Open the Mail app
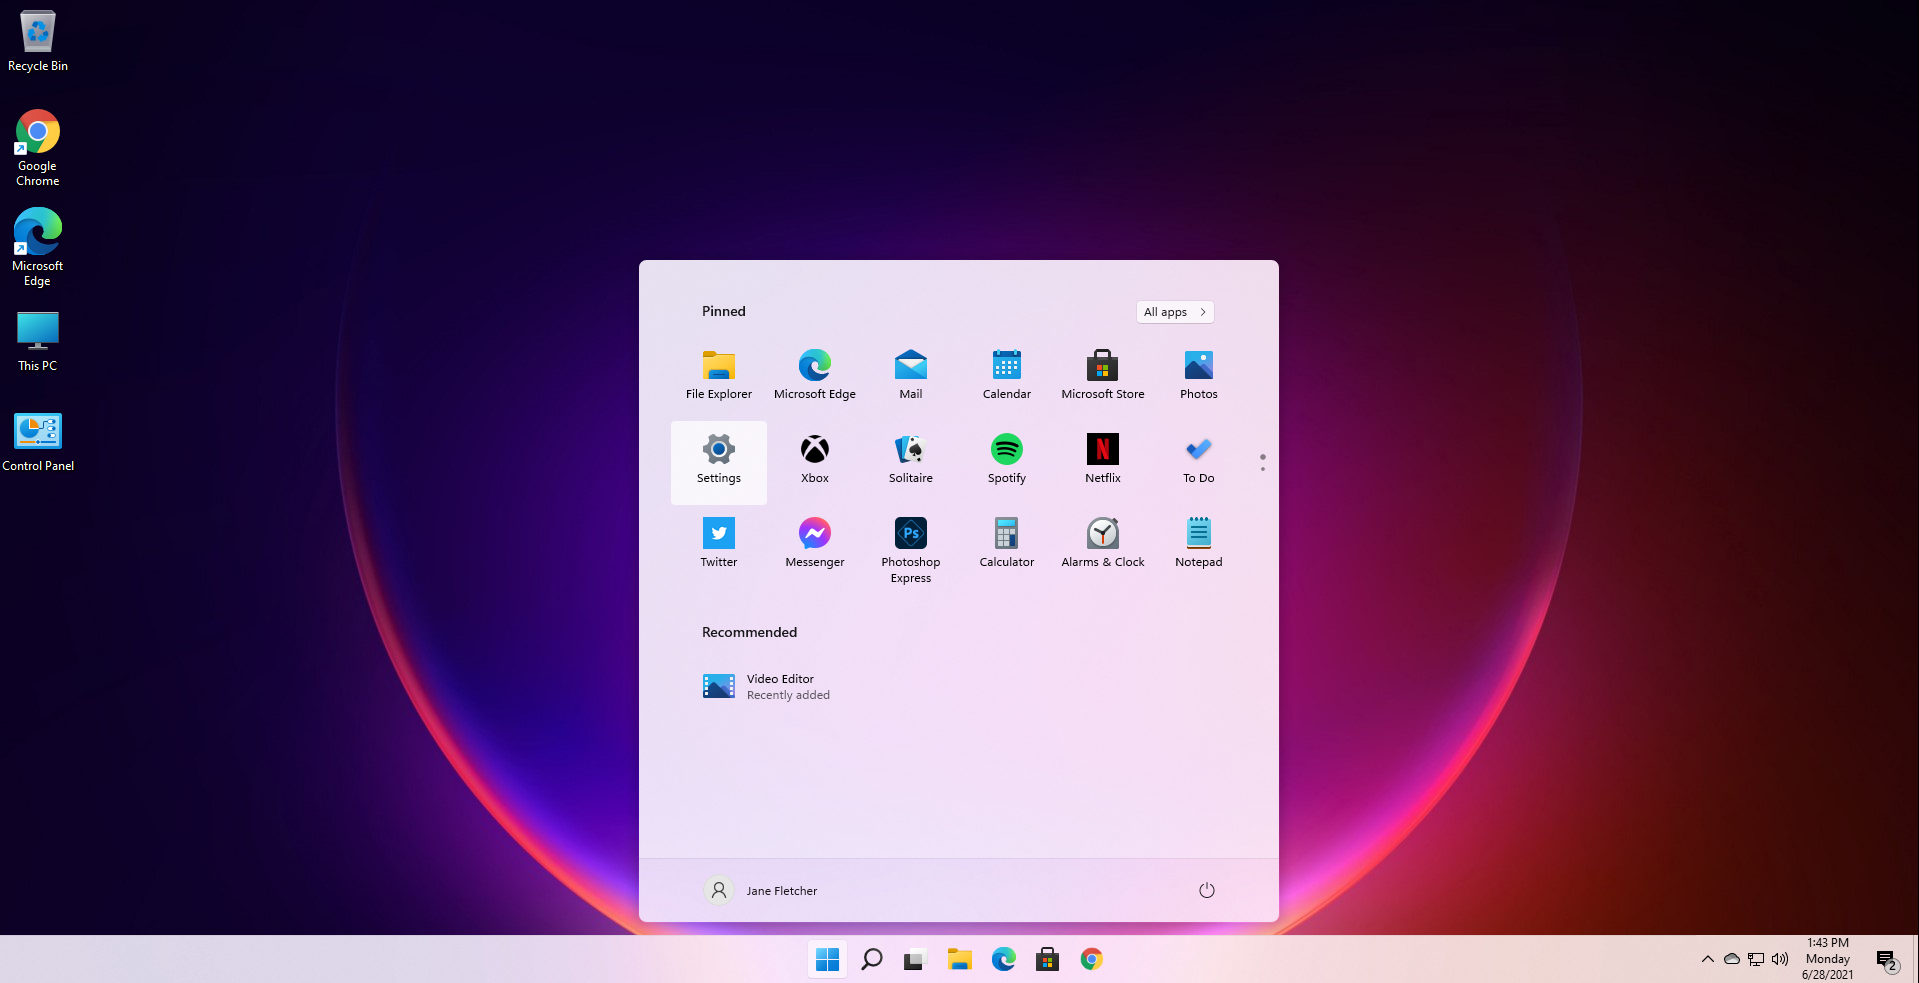This screenshot has width=1919, height=983. click(911, 376)
